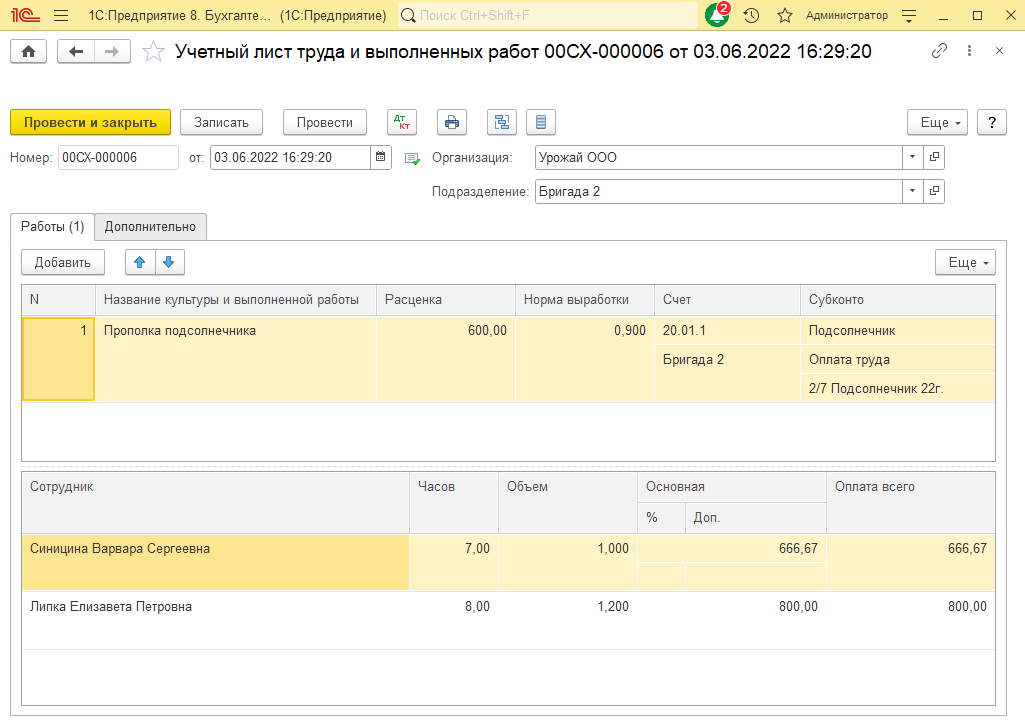The height and width of the screenshot is (726, 1025).
Task: Click the printer icon in toolbar
Action: pos(452,122)
